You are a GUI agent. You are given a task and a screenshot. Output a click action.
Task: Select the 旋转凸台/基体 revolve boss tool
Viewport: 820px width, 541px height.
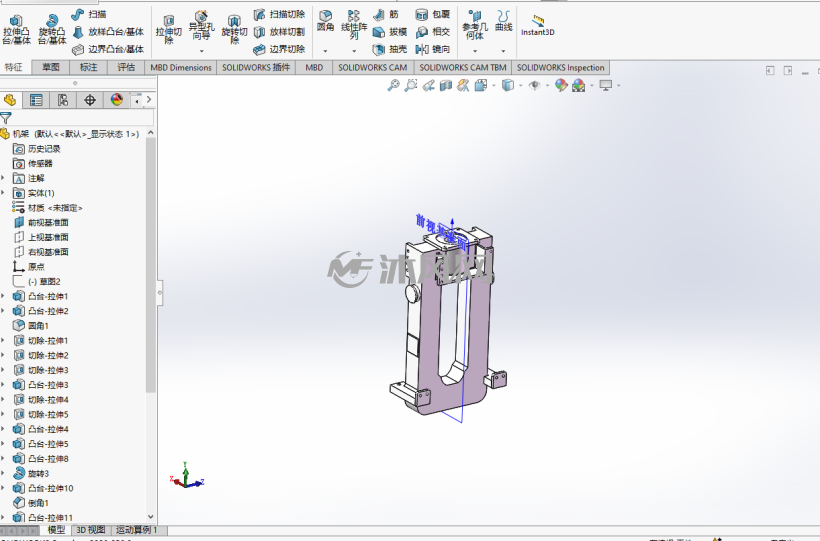pos(52,29)
